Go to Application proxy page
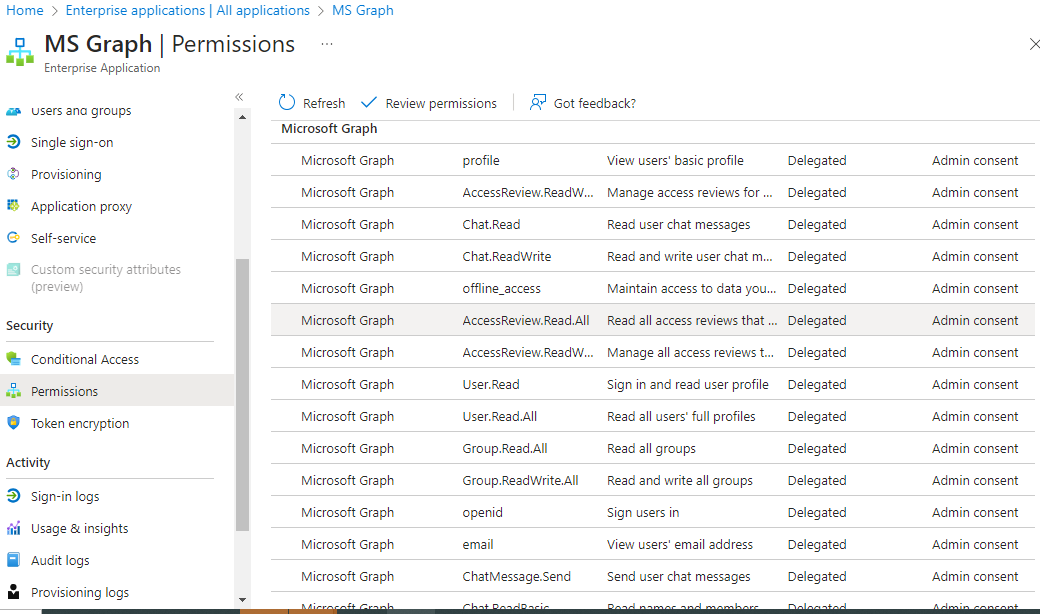 [x=81, y=206]
